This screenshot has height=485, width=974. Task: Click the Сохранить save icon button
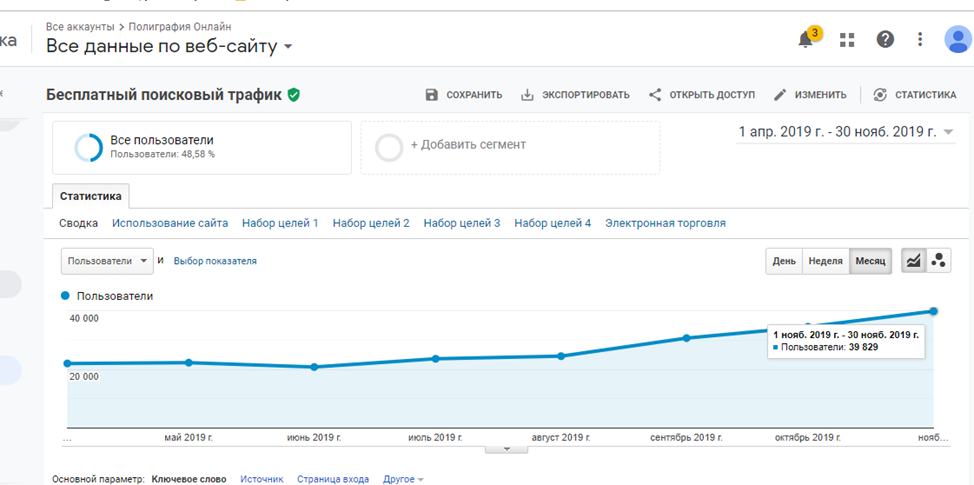pyautogui.click(x=464, y=95)
